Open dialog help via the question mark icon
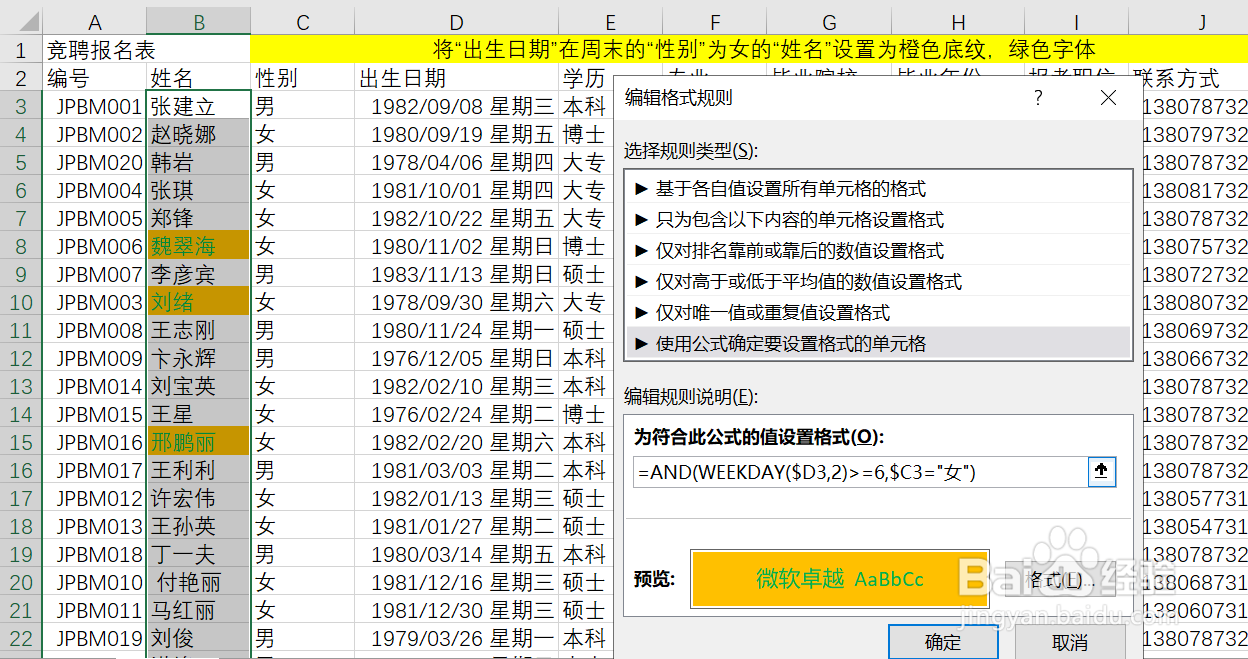The width and height of the screenshot is (1248, 659). (x=1038, y=98)
